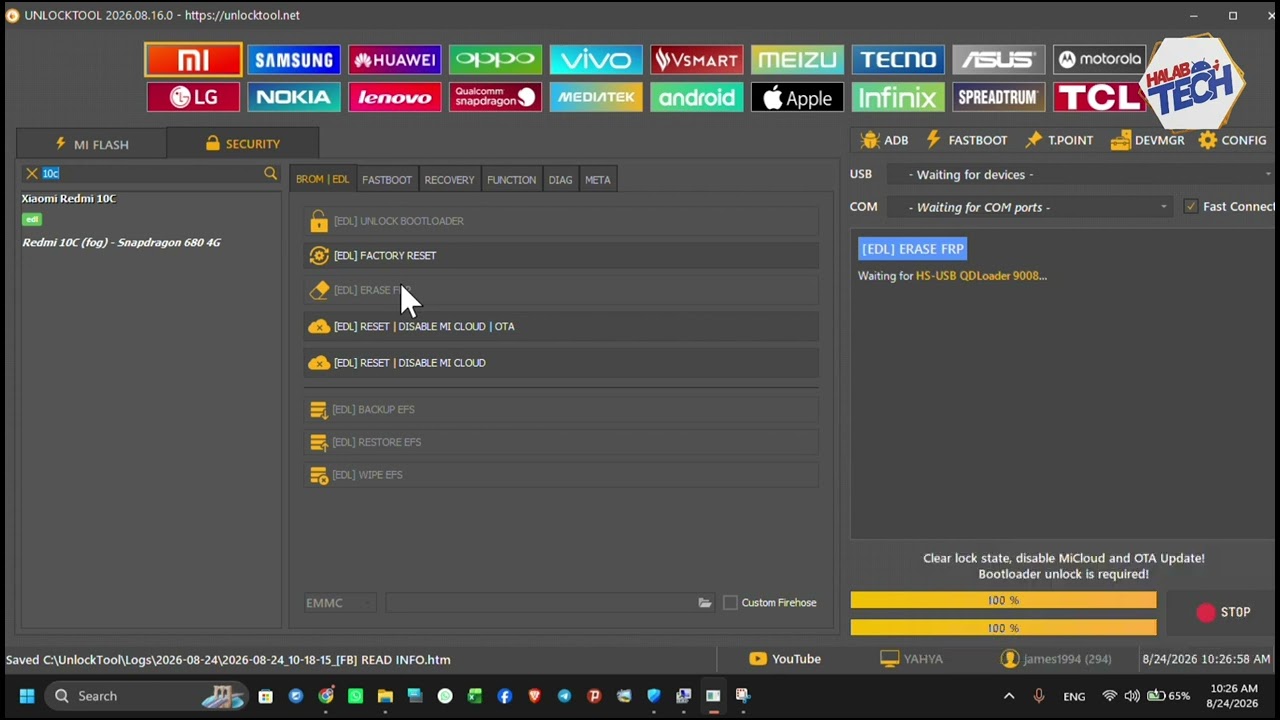Select the BROM | EDL tab
1280x720 pixels.
pyautogui.click(x=322, y=180)
